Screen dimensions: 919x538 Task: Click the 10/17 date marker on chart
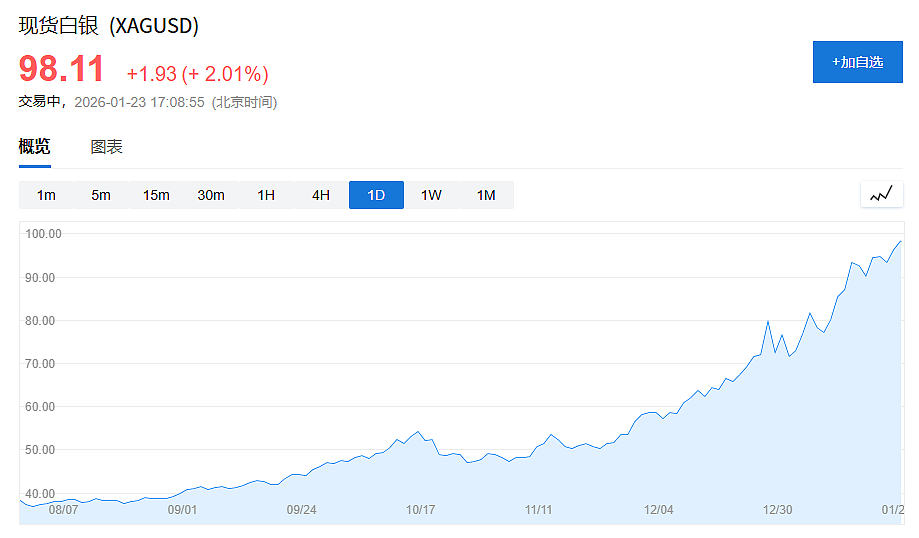point(420,510)
